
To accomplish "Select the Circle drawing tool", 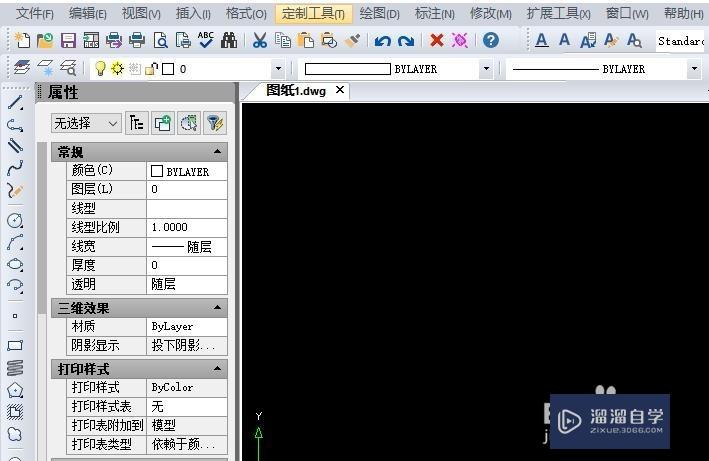I will coord(15,220).
